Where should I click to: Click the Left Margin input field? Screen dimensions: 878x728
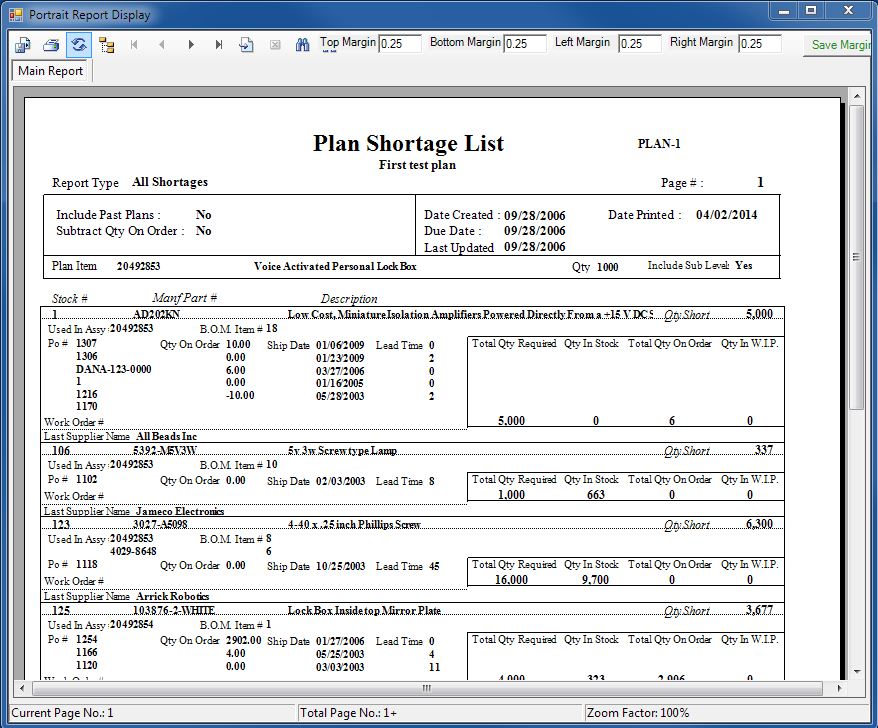point(640,43)
